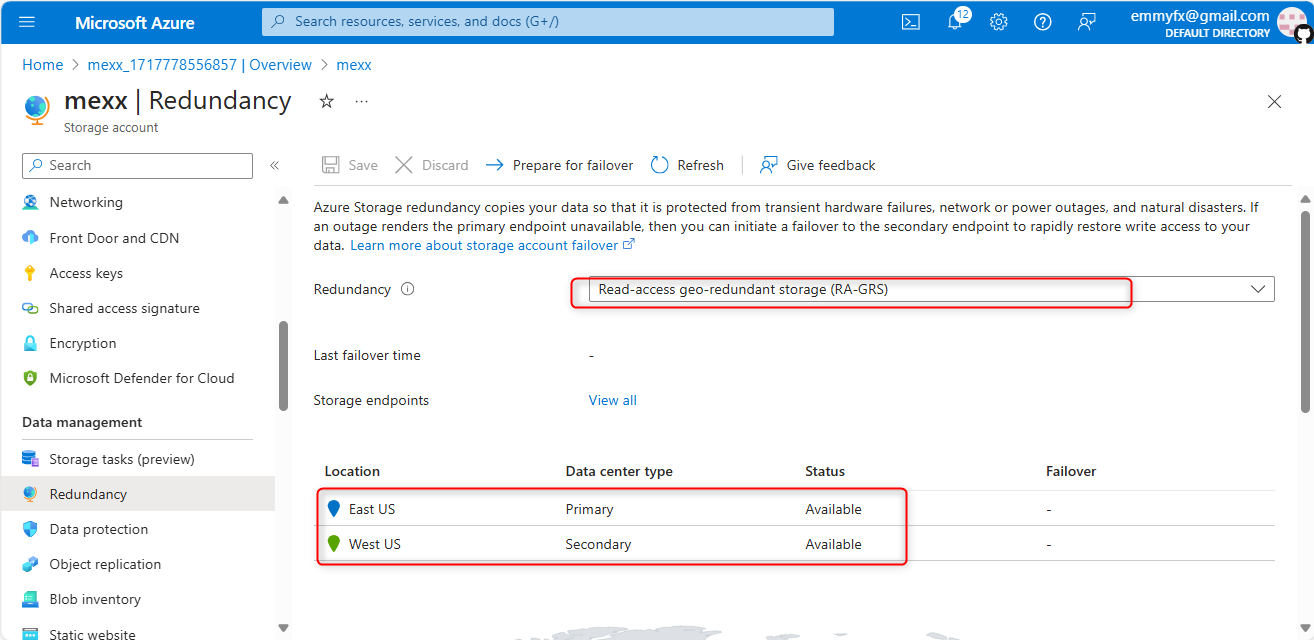
Task: Favorite this page with the star icon
Action: (326, 101)
